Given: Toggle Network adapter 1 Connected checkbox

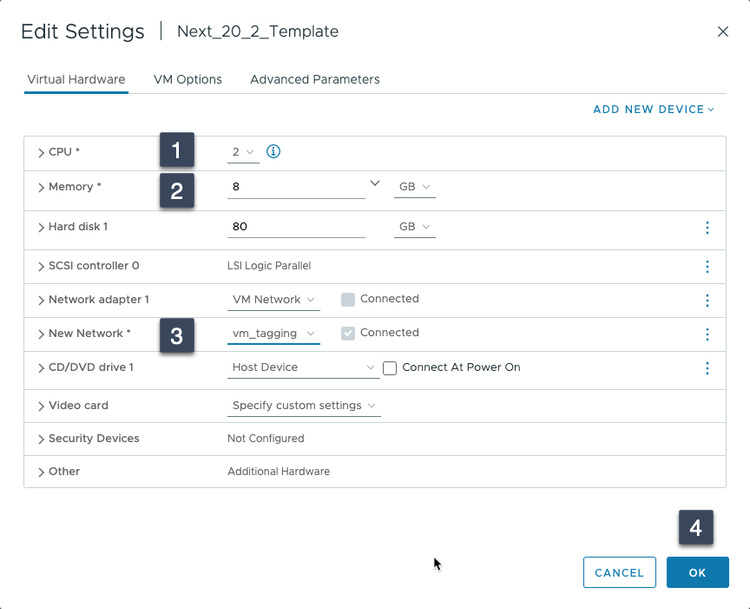Looking at the screenshot, I should 348,299.
